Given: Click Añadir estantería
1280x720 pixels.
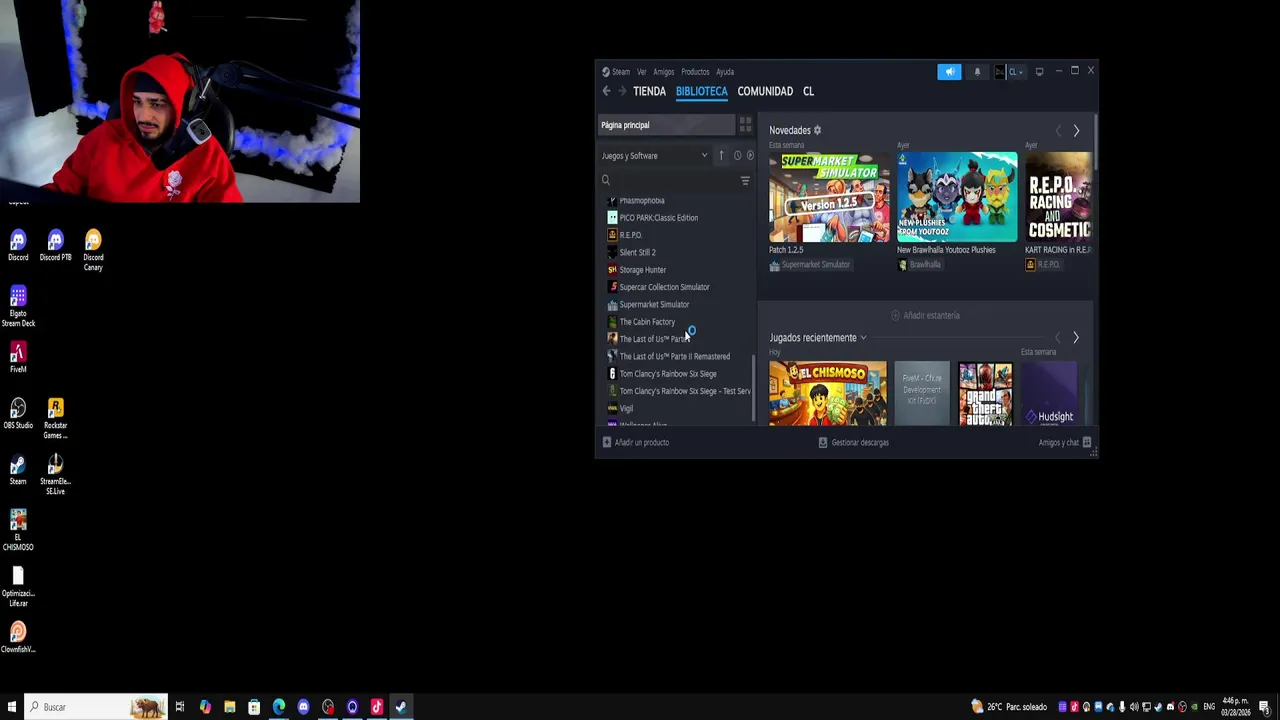Looking at the screenshot, I should click(x=925, y=315).
